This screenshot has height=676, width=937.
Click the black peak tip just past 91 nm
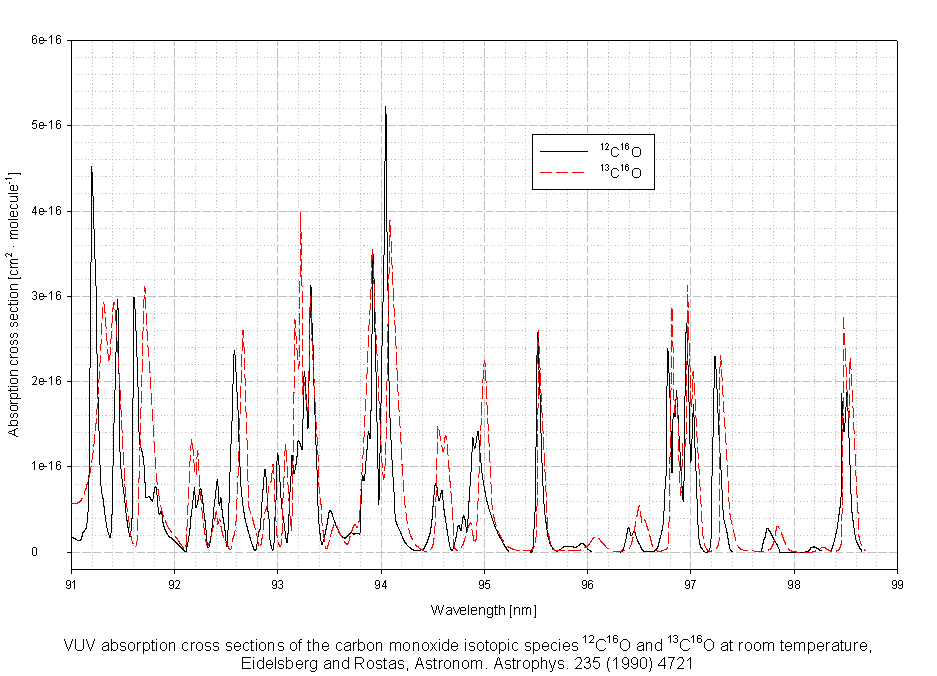coord(91,168)
